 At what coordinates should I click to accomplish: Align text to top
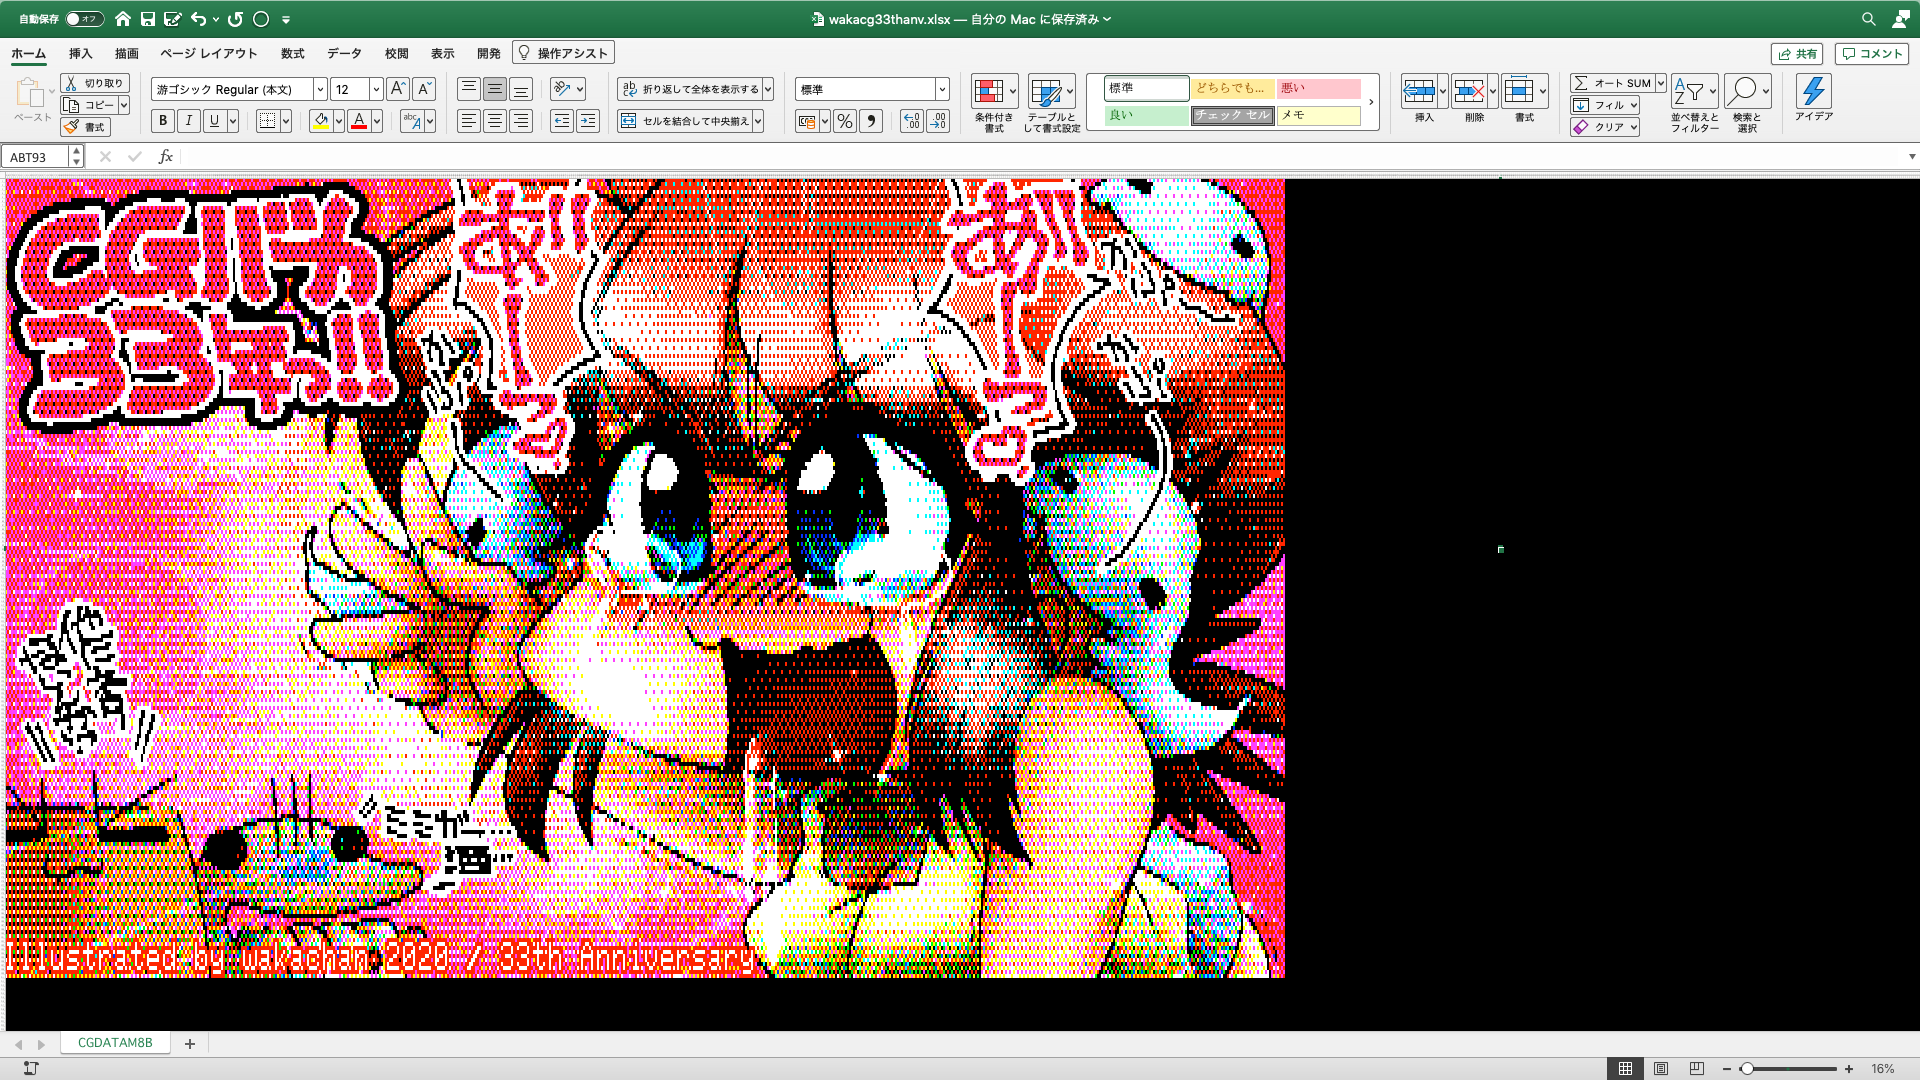pos(468,89)
